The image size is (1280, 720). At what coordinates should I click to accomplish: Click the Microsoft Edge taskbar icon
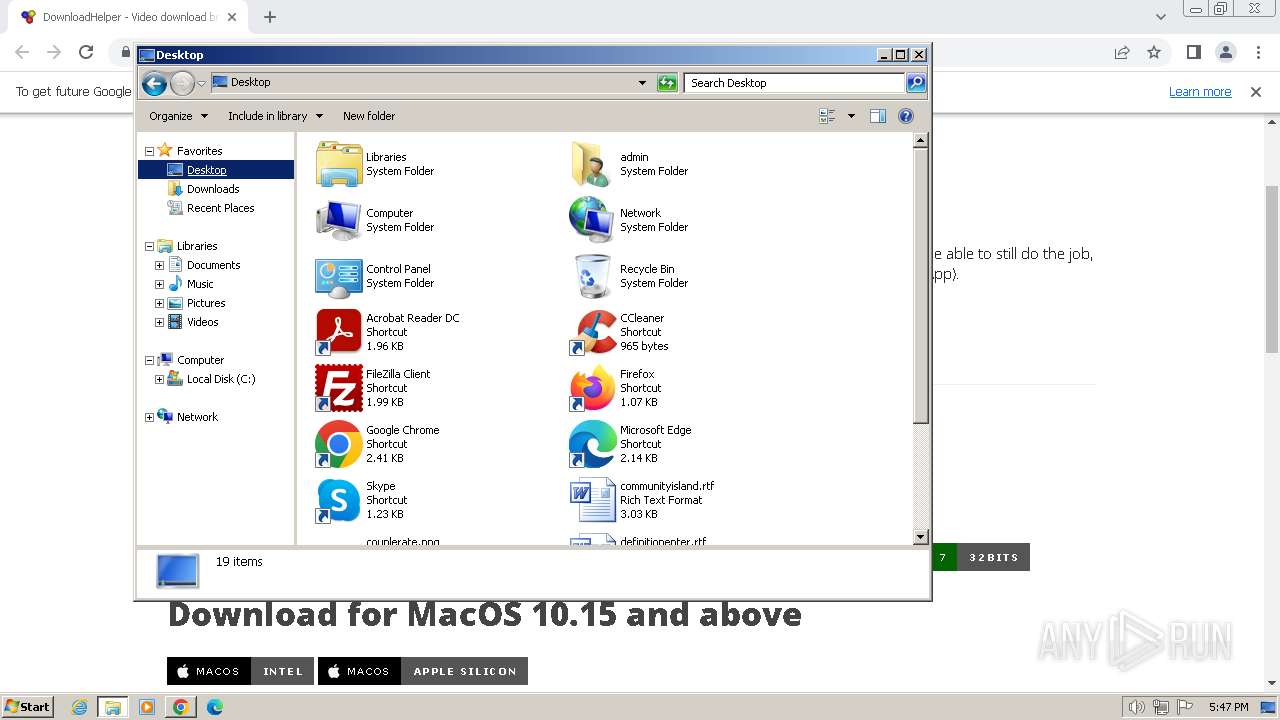[214, 707]
